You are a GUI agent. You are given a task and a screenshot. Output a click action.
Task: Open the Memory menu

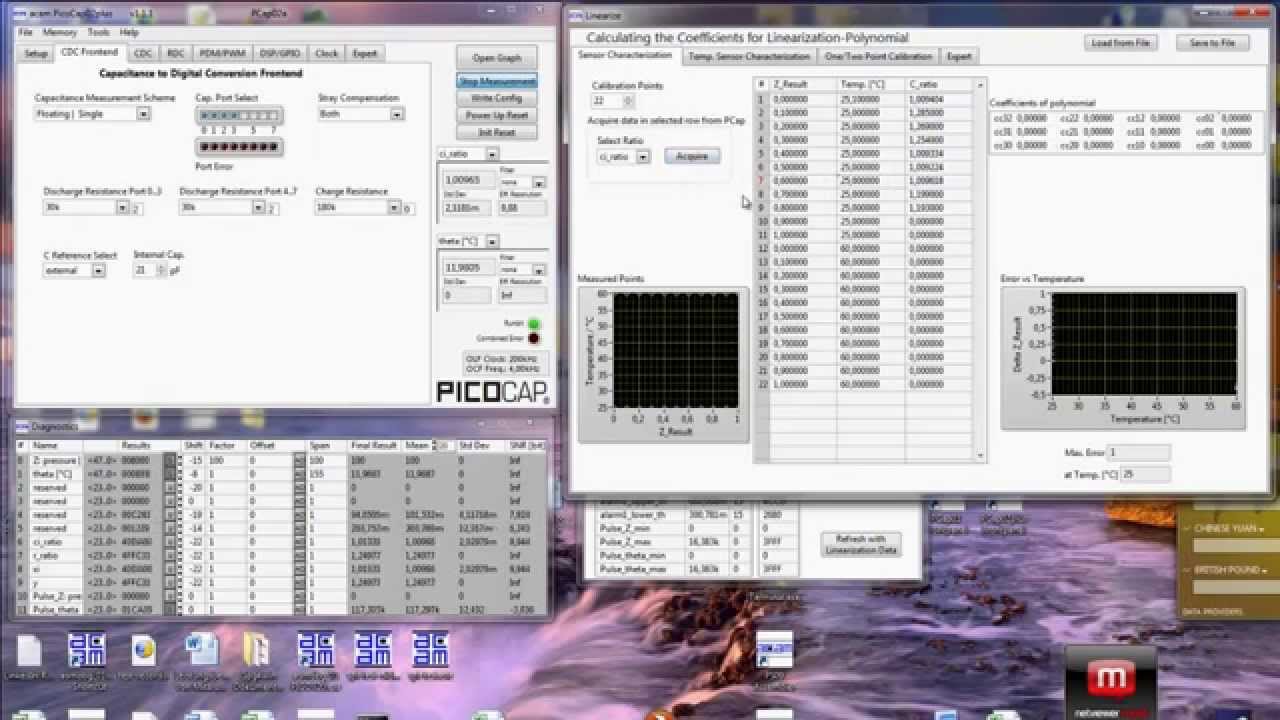[60, 32]
